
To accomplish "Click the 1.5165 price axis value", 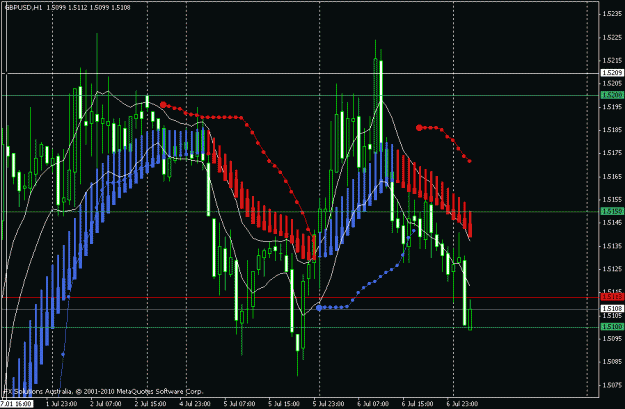I will click(613, 176).
